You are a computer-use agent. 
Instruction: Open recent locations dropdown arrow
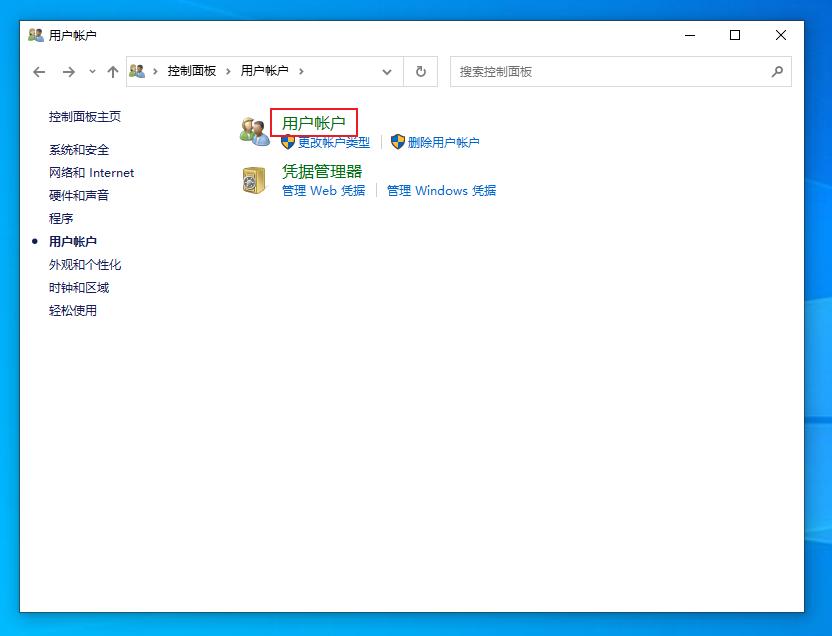click(x=92, y=72)
